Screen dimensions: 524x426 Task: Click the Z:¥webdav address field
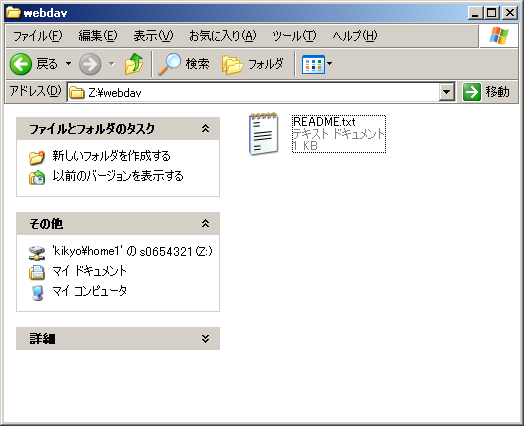[x=253, y=92]
